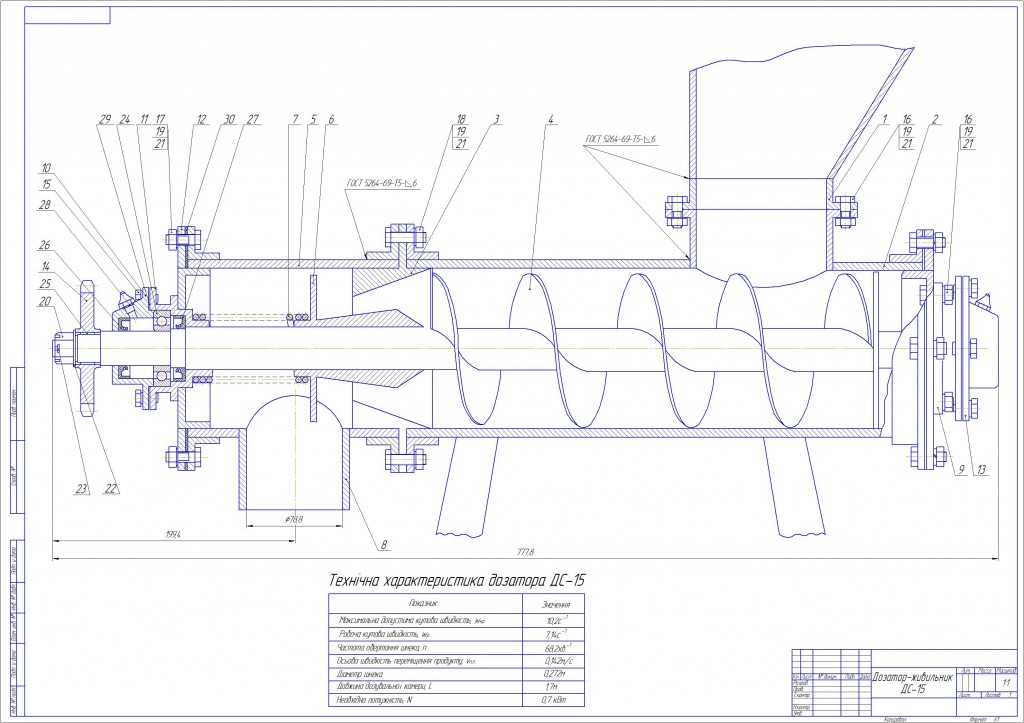The image size is (1024, 723).
Task: Click part callout number 23
Action: pyautogui.click(x=82, y=489)
